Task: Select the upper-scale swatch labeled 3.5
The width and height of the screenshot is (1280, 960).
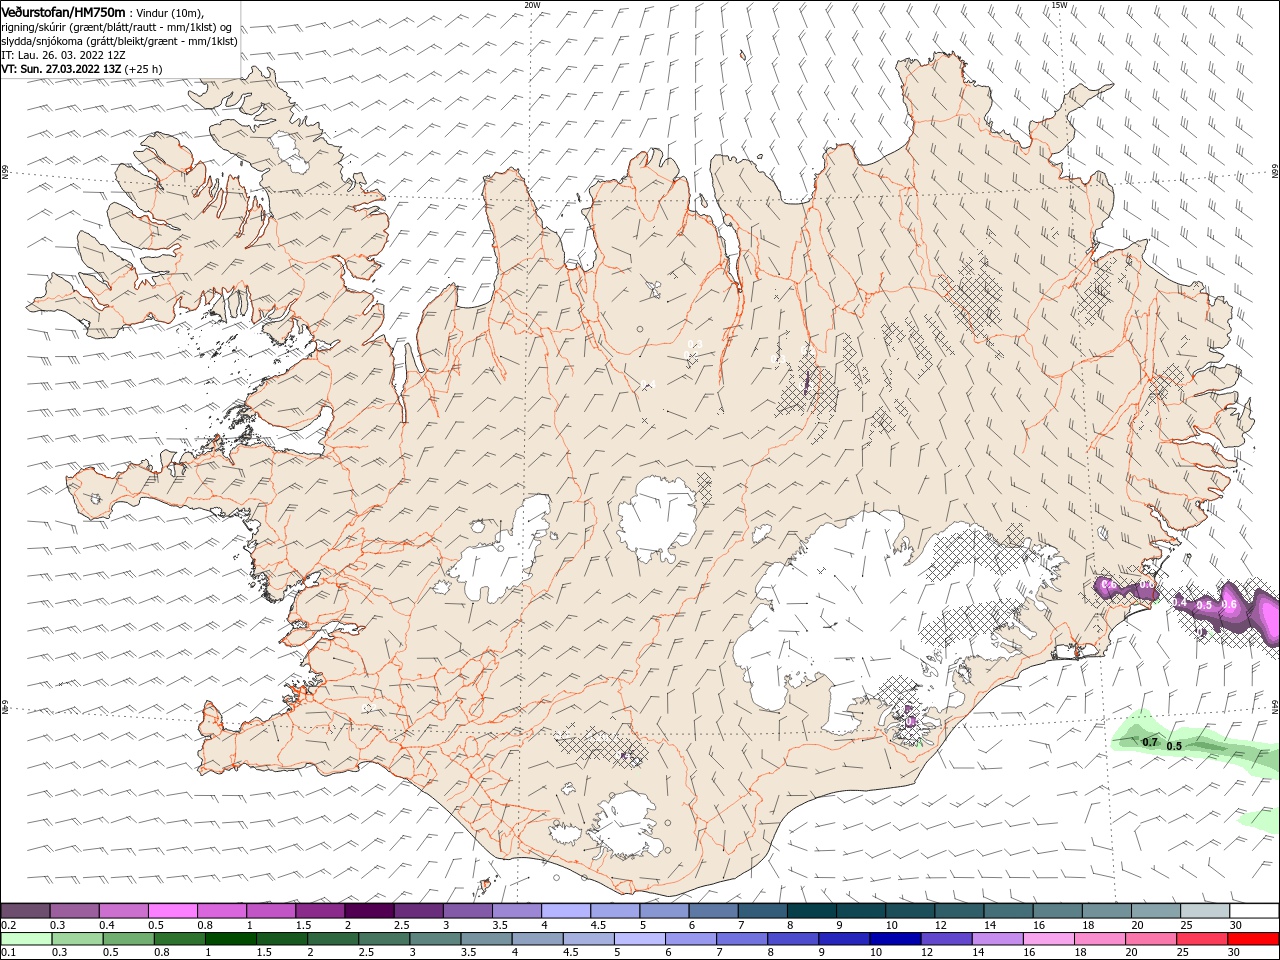Action: point(517,911)
